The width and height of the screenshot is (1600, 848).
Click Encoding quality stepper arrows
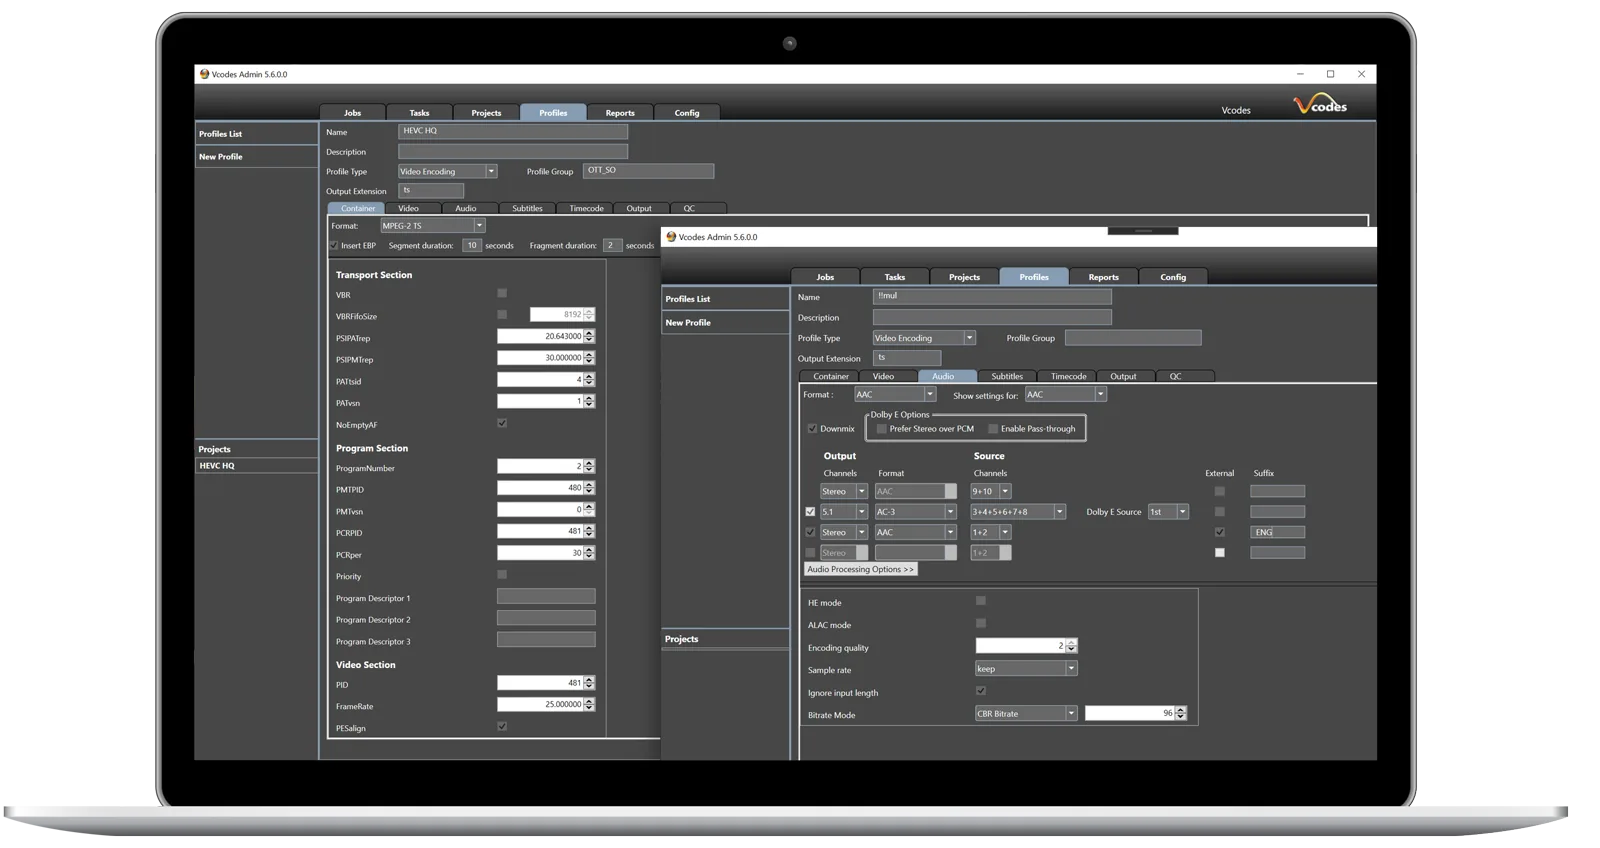(1071, 646)
